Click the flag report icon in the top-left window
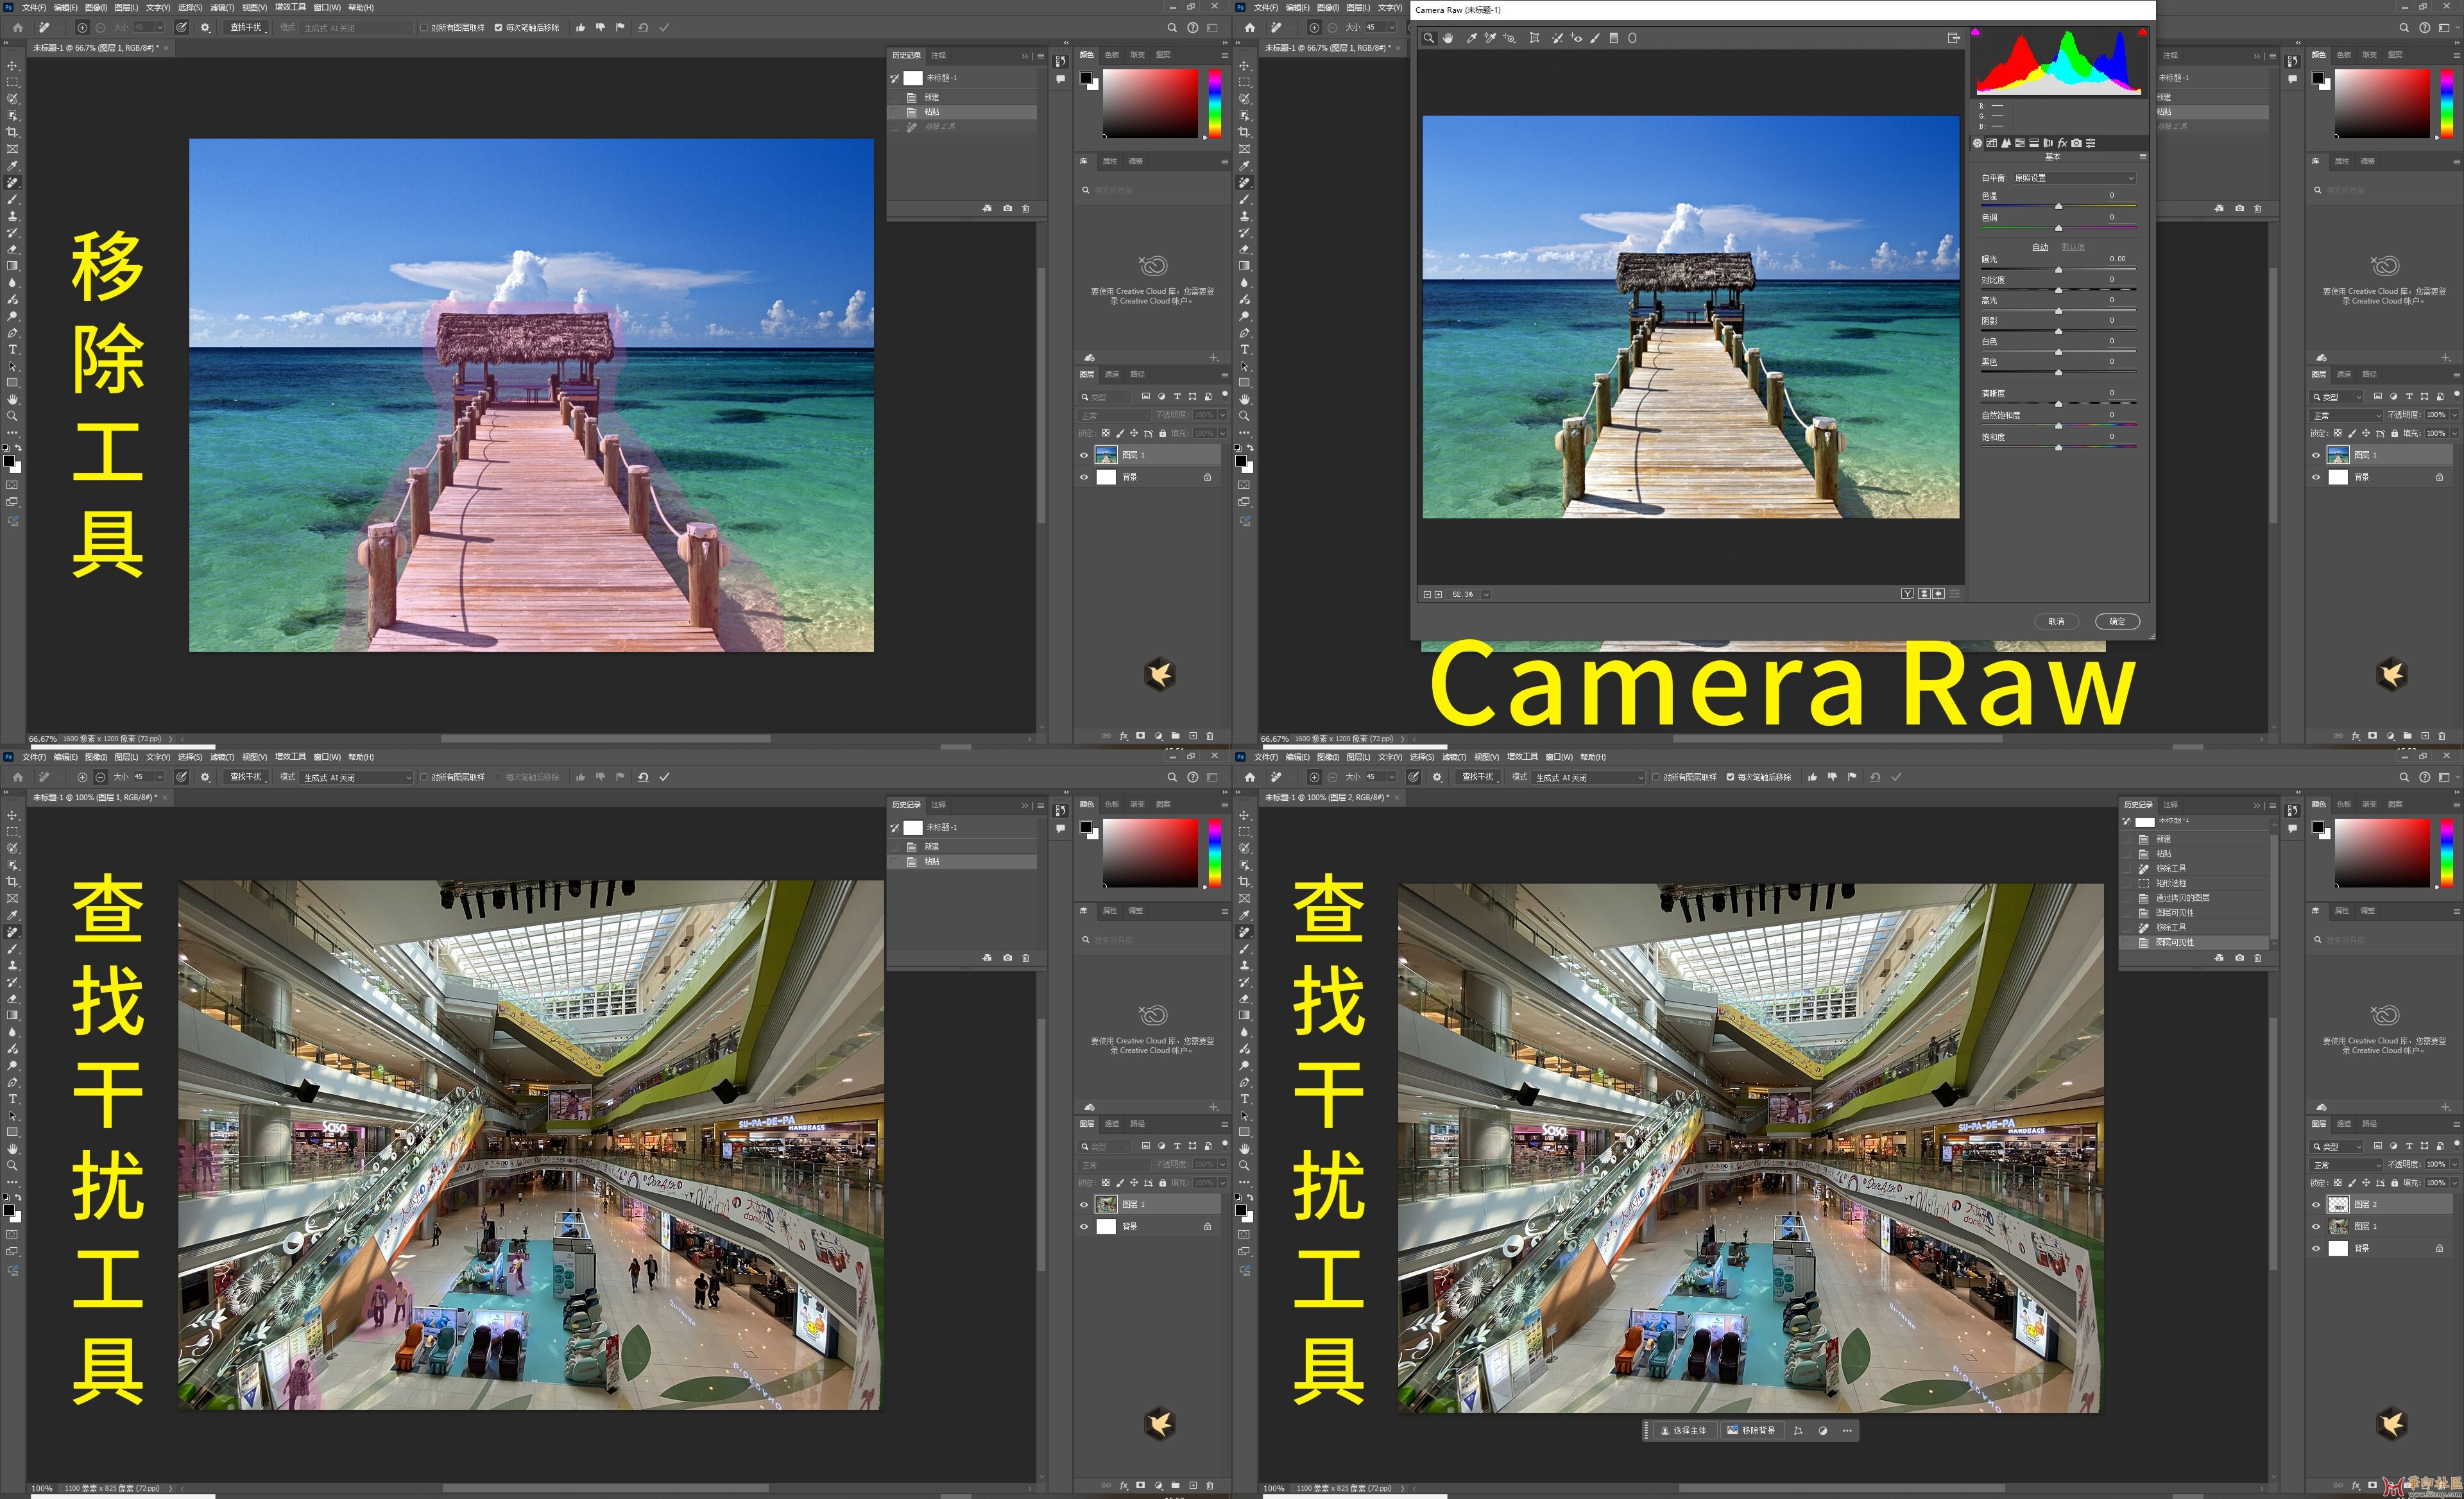 tap(620, 28)
